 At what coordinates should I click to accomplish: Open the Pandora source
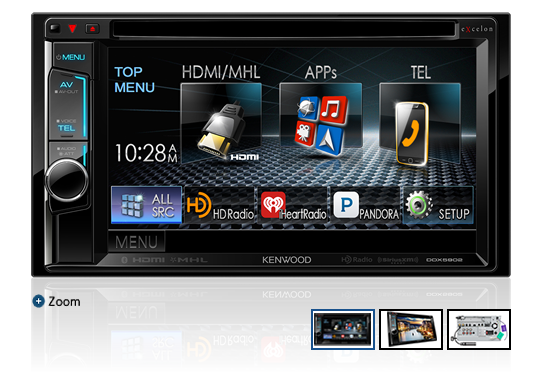pyautogui.click(x=365, y=205)
